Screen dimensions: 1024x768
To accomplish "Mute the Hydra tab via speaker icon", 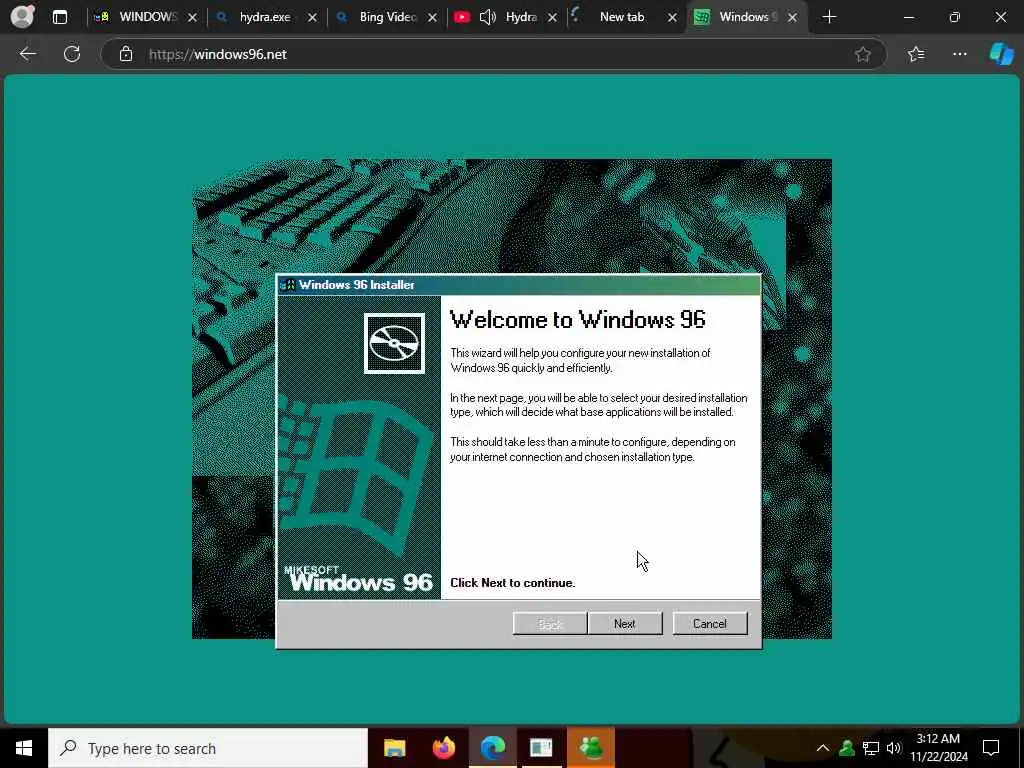I will 488,18.
